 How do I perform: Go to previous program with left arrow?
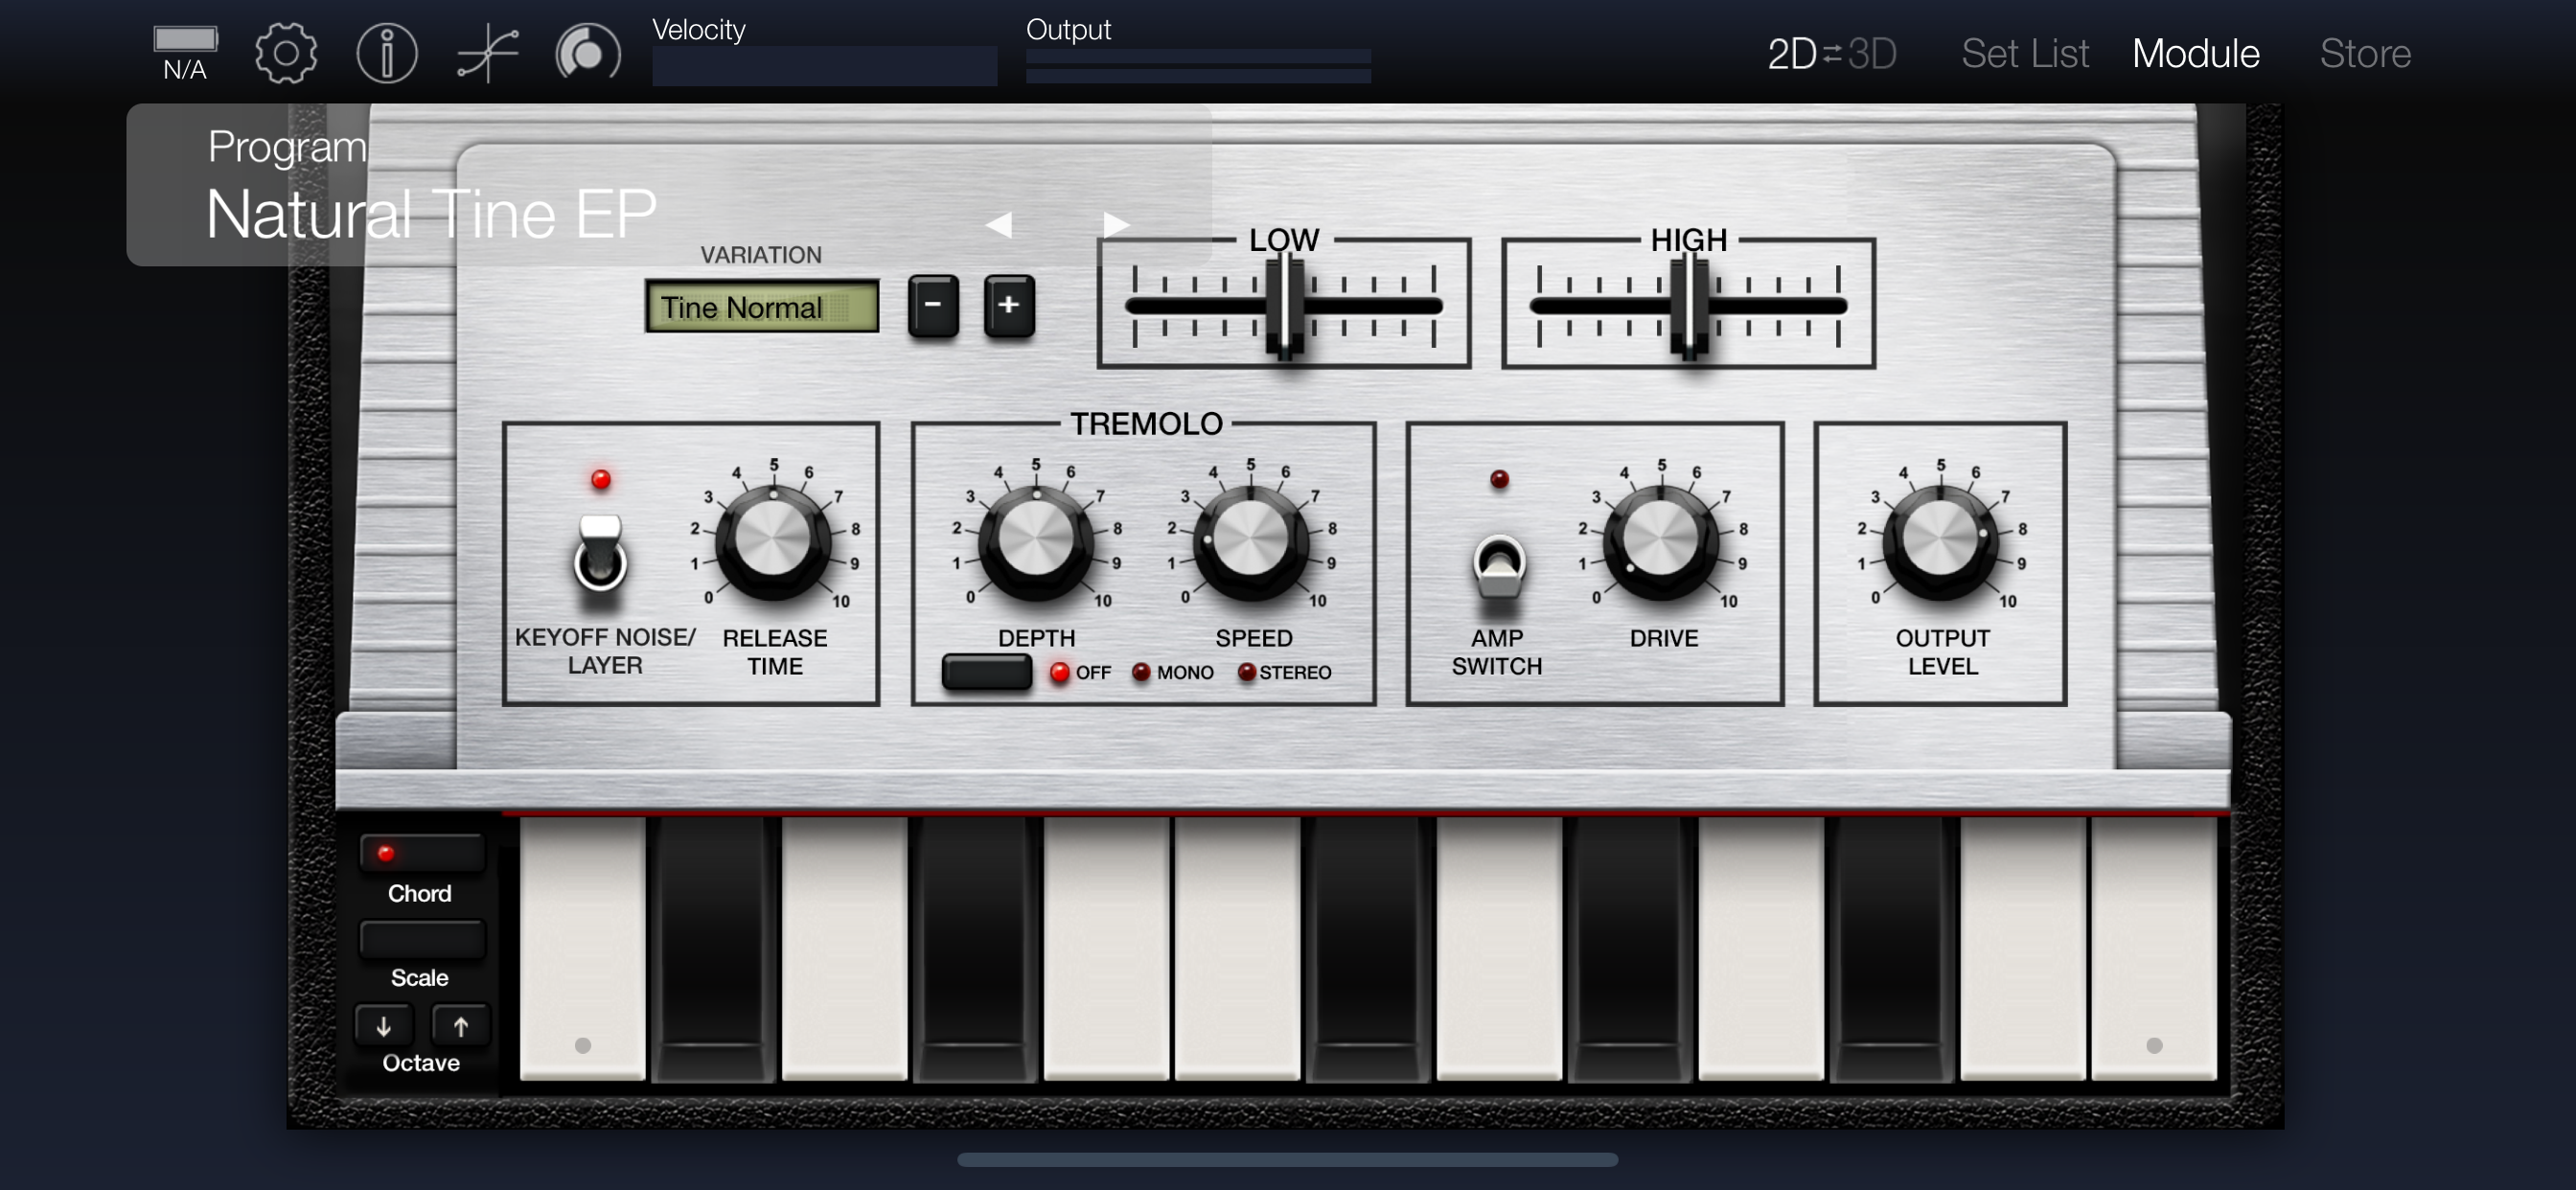(x=999, y=224)
